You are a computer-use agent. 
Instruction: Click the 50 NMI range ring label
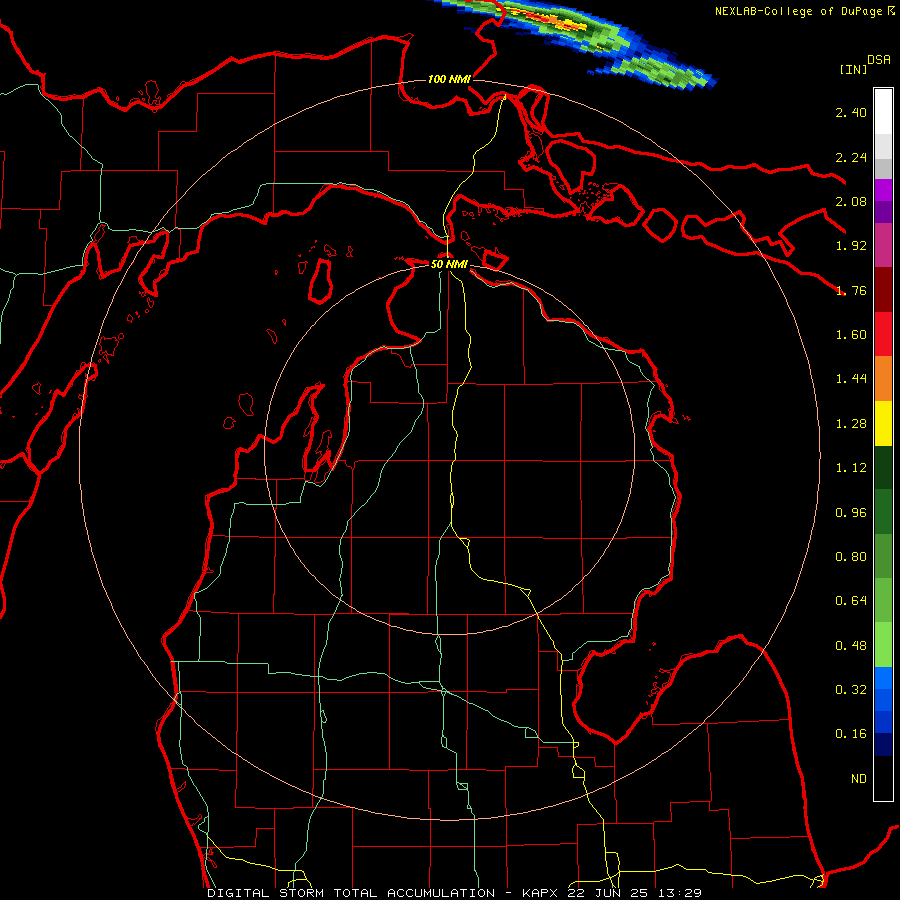(449, 264)
